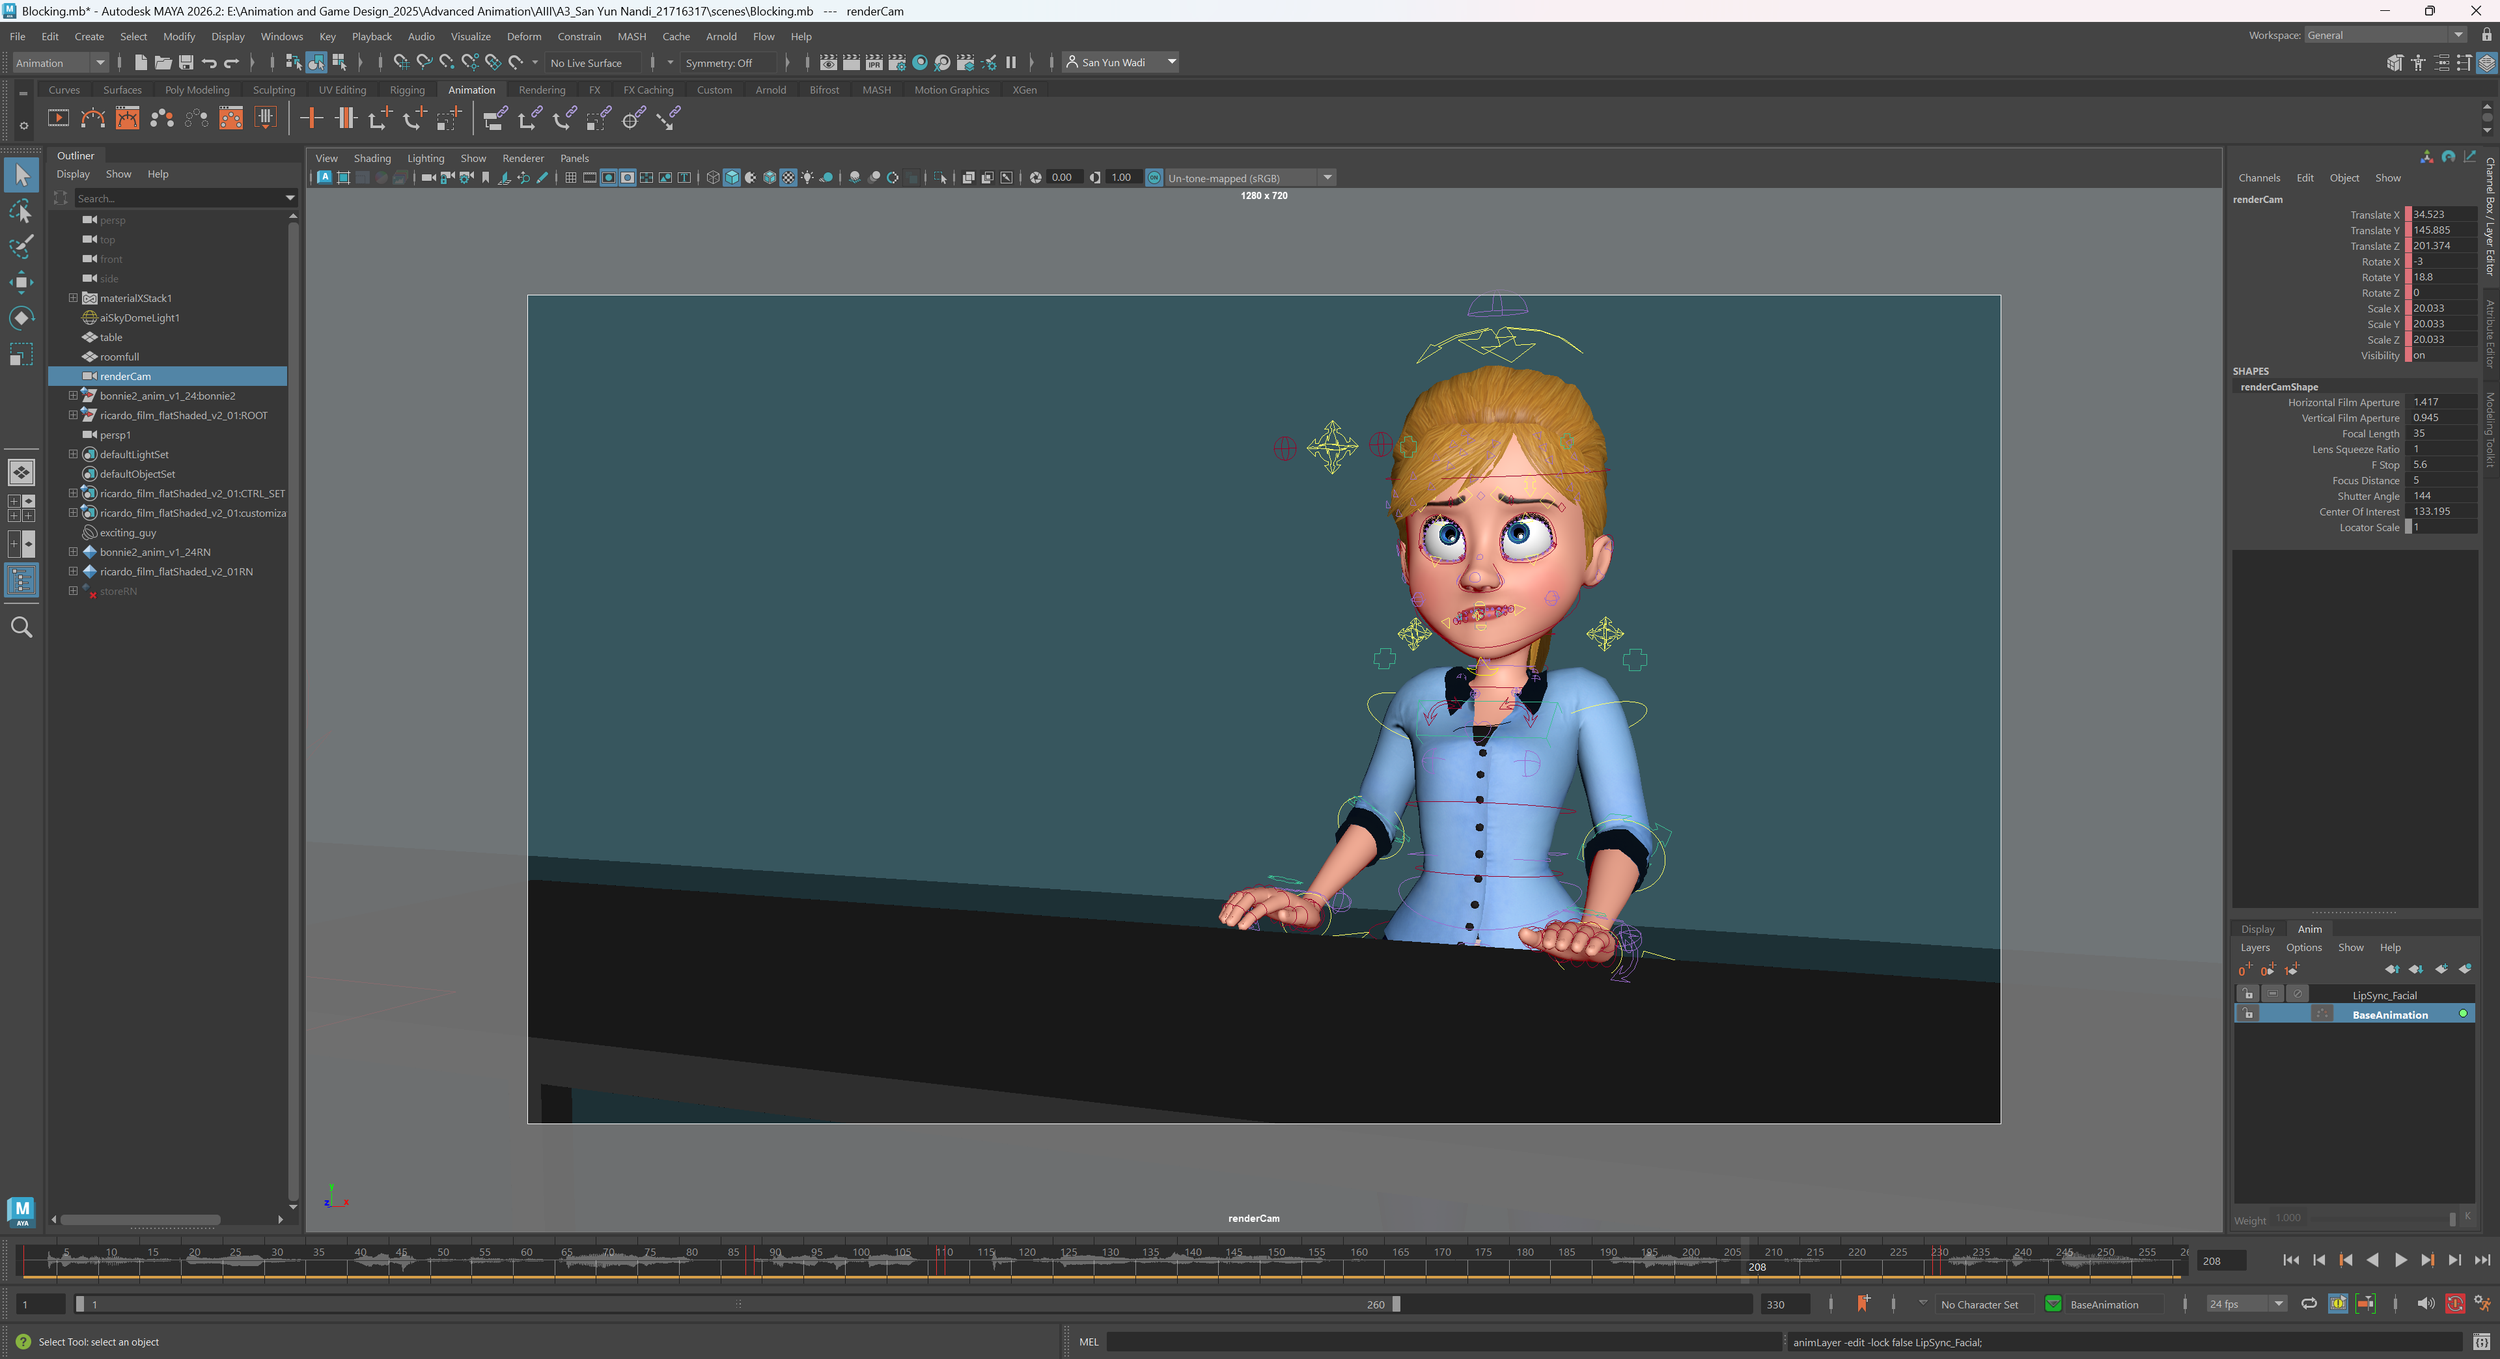2500x1359 pixels.
Task: Expand the materialXStack1 node
Action: [73, 298]
